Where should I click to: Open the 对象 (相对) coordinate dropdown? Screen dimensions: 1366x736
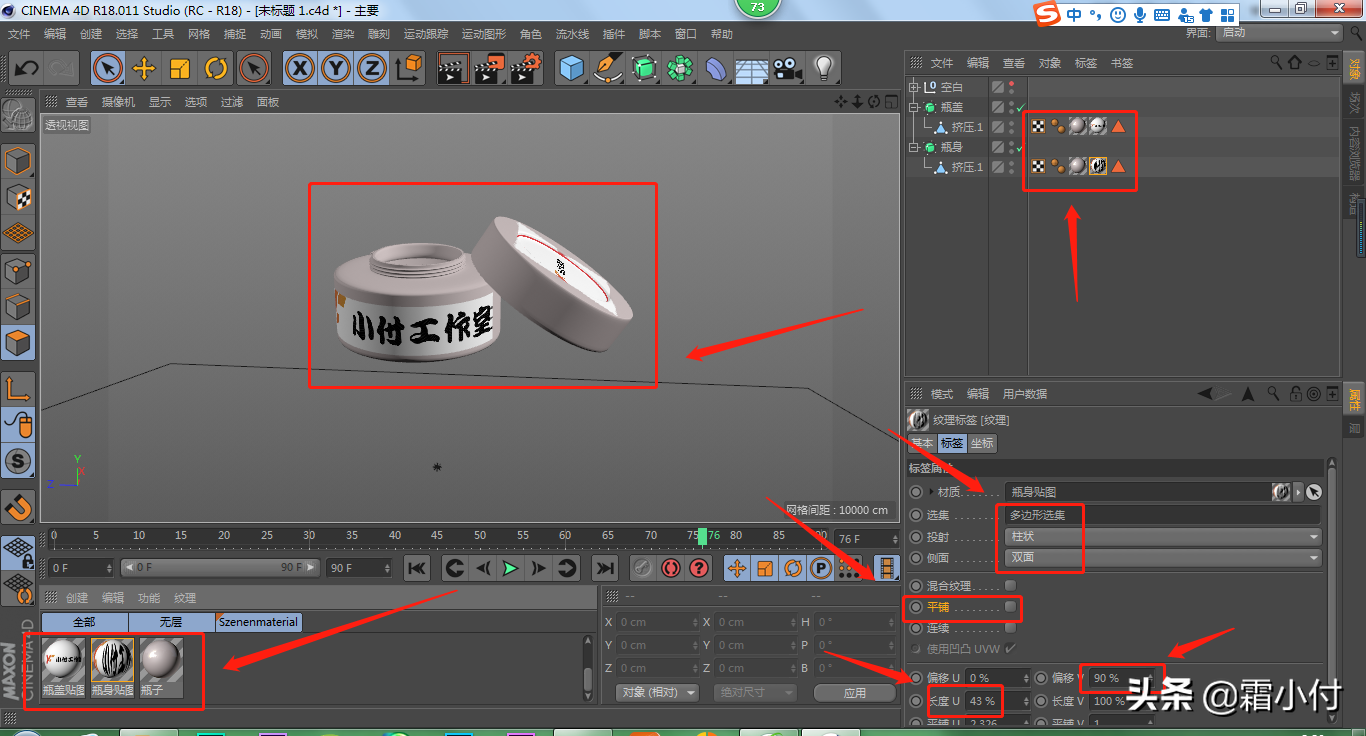(656, 692)
